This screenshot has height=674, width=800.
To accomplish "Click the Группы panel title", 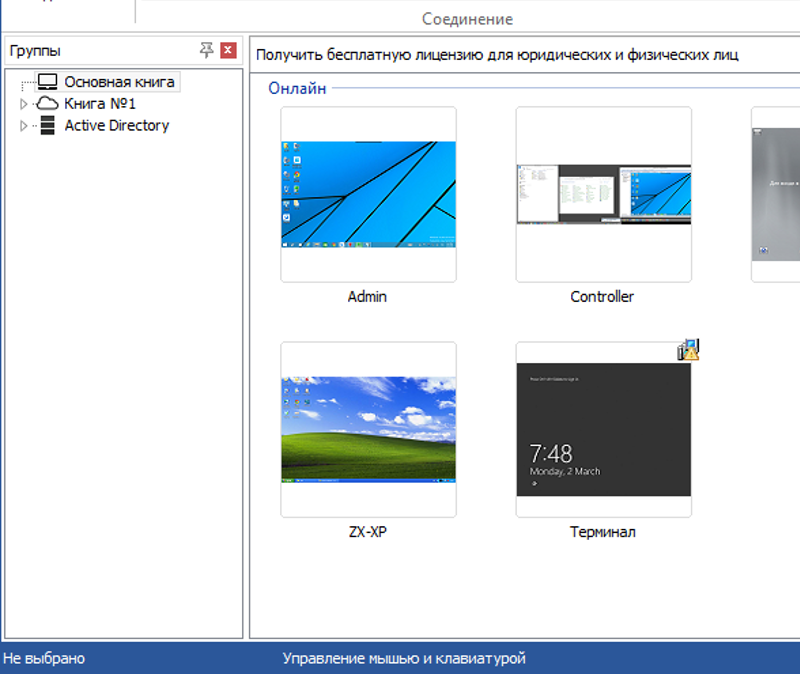I will click(x=35, y=51).
